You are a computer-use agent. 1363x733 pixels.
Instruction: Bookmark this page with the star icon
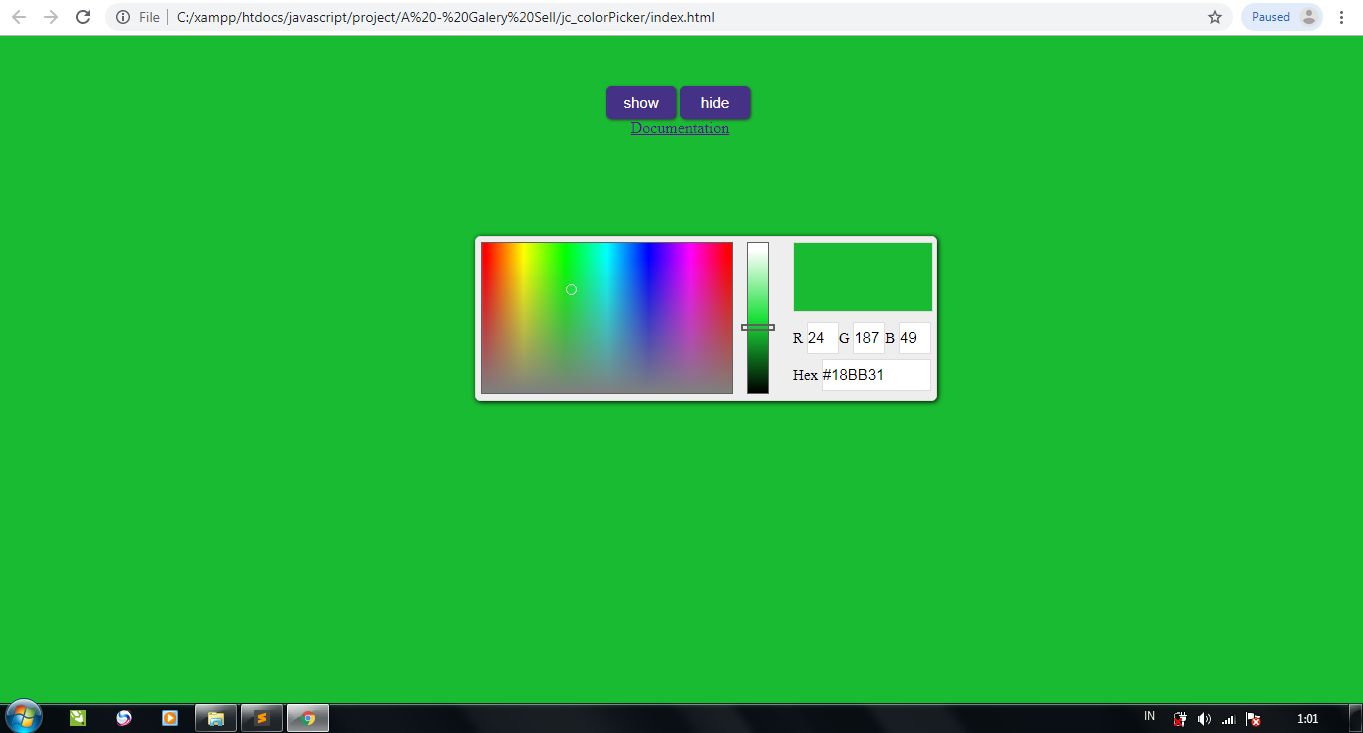pyautogui.click(x=1215, y=17)
